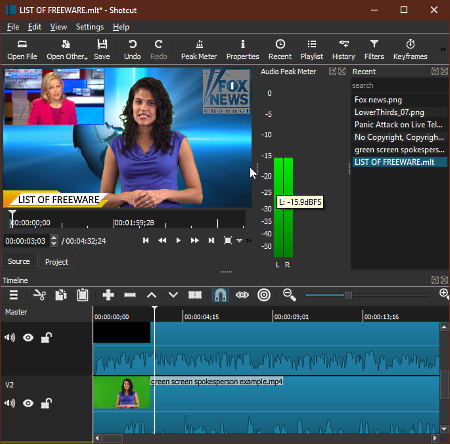Open the Playlist panel
450x444 pixels.
[312, 50]
